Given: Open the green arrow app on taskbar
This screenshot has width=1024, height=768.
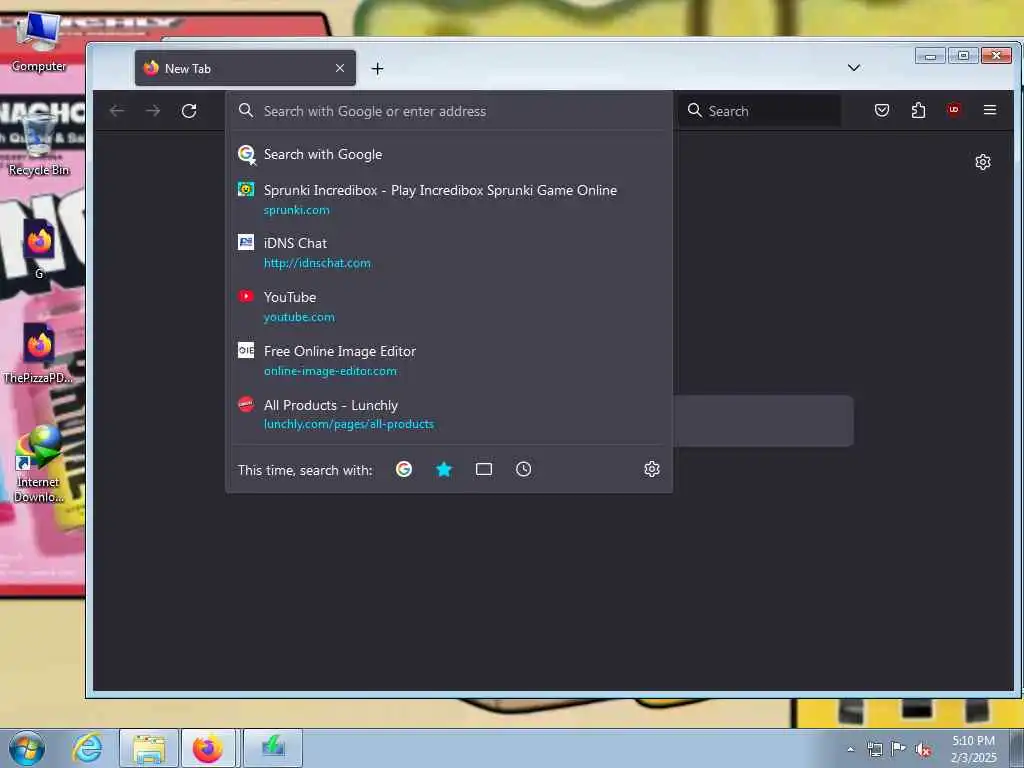Looking at the screenshot, I should [273, 748].
